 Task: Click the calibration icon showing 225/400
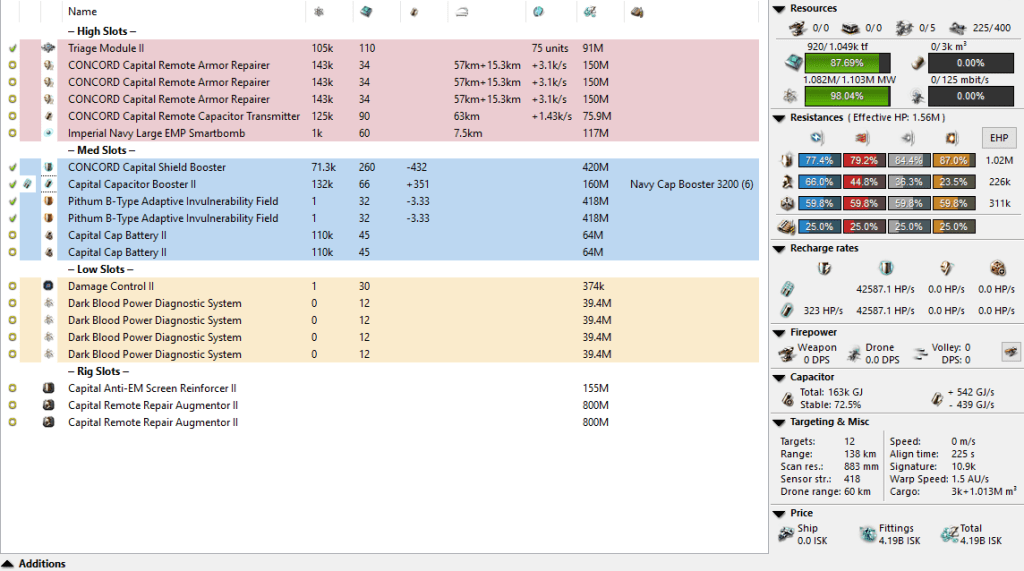(x=957, y=28)
